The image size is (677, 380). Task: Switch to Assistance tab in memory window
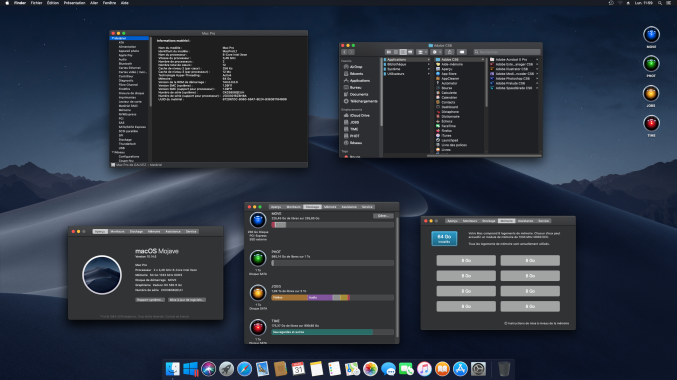point(525,221)
